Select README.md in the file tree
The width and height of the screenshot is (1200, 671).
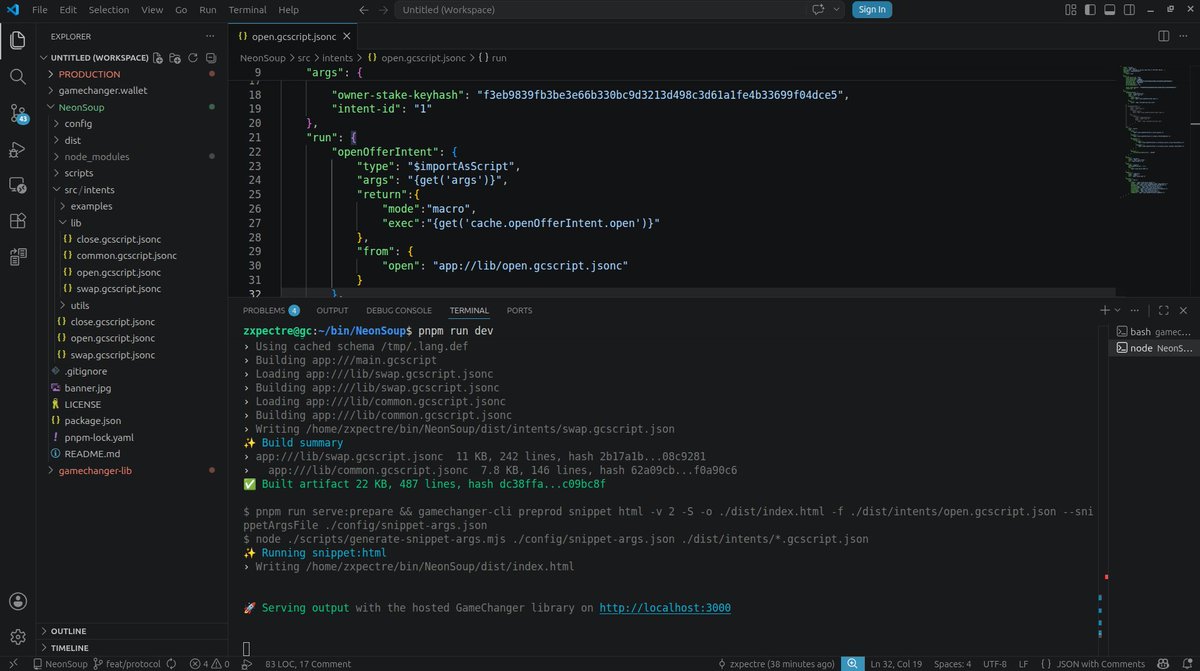tap(92, 454)
